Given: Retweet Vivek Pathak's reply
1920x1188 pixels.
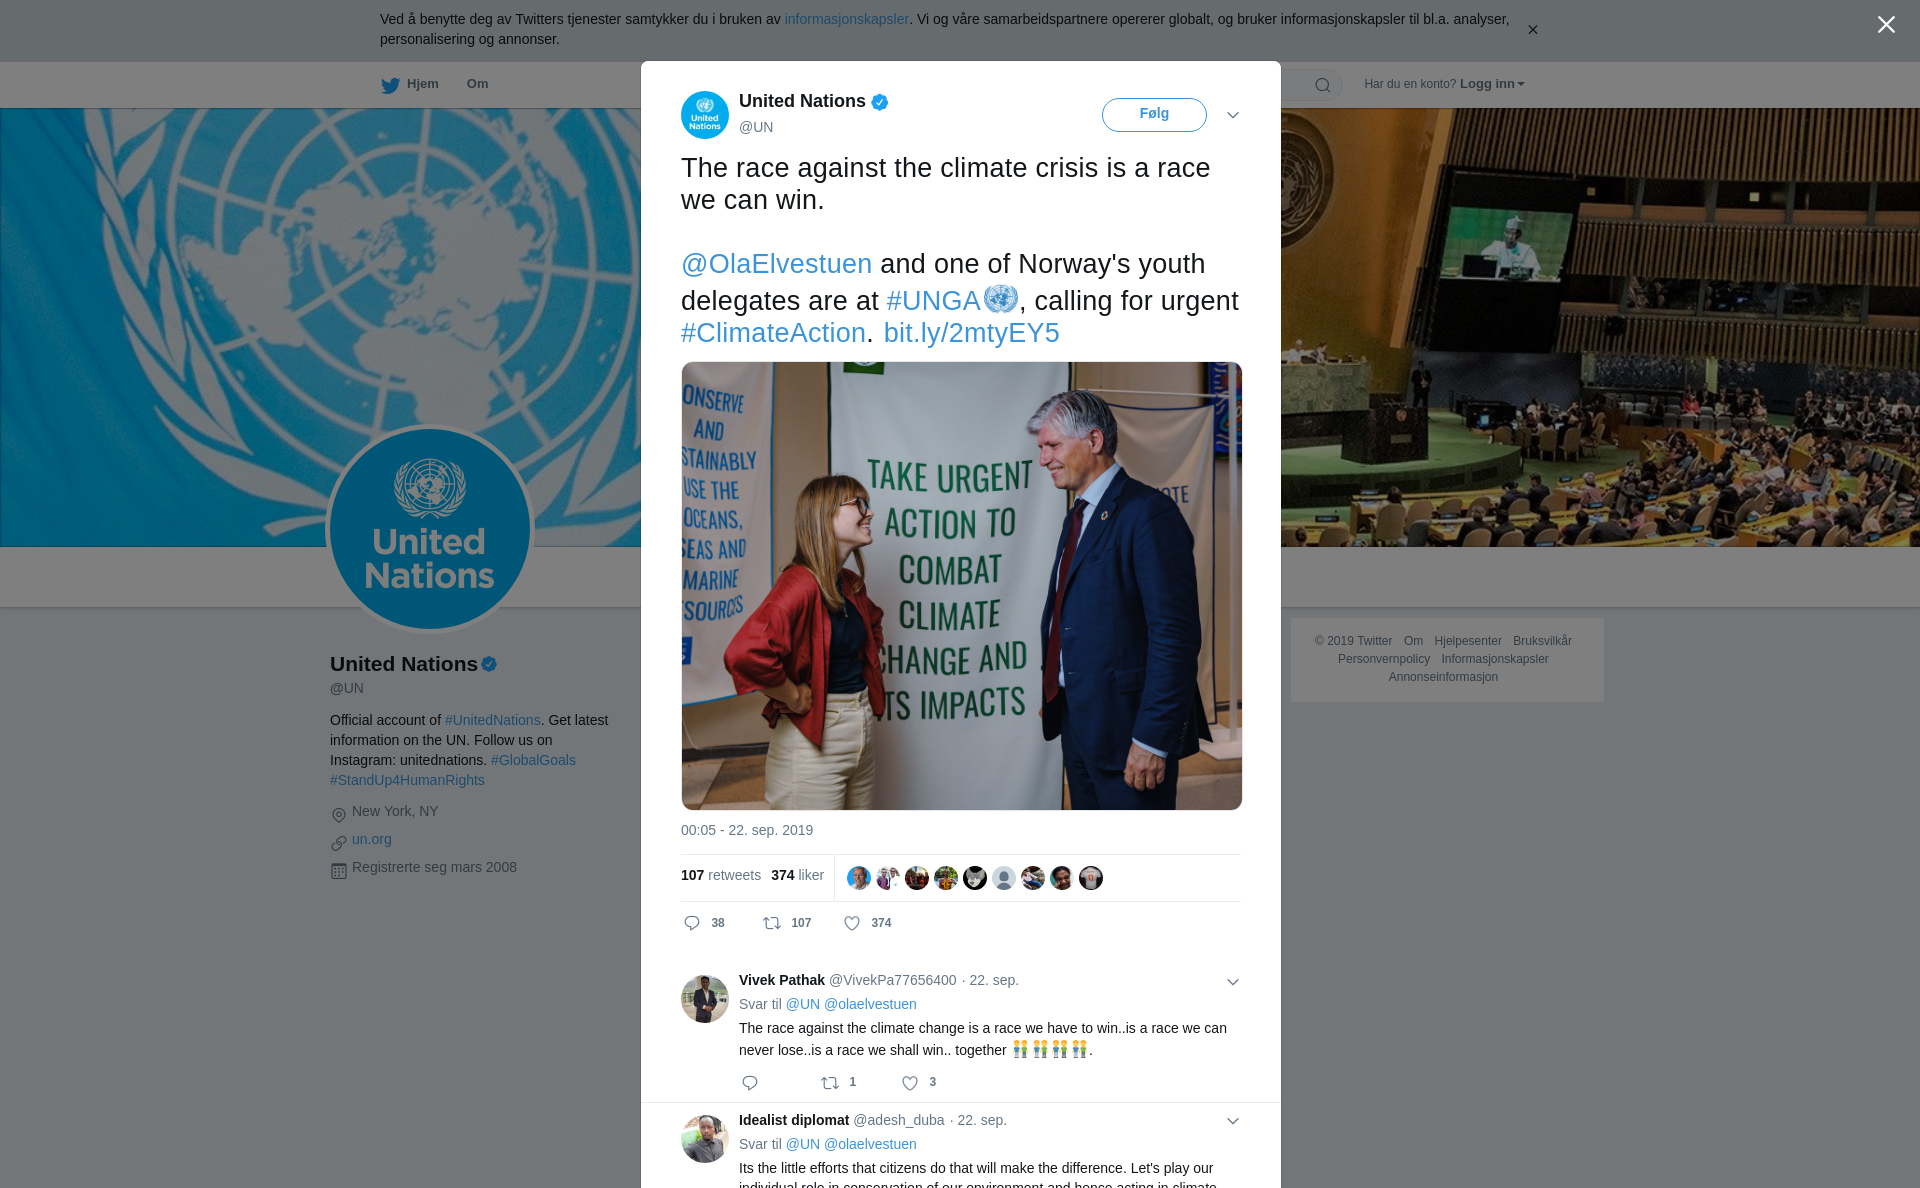Looking at the screenshot, I should (830, 1083).
